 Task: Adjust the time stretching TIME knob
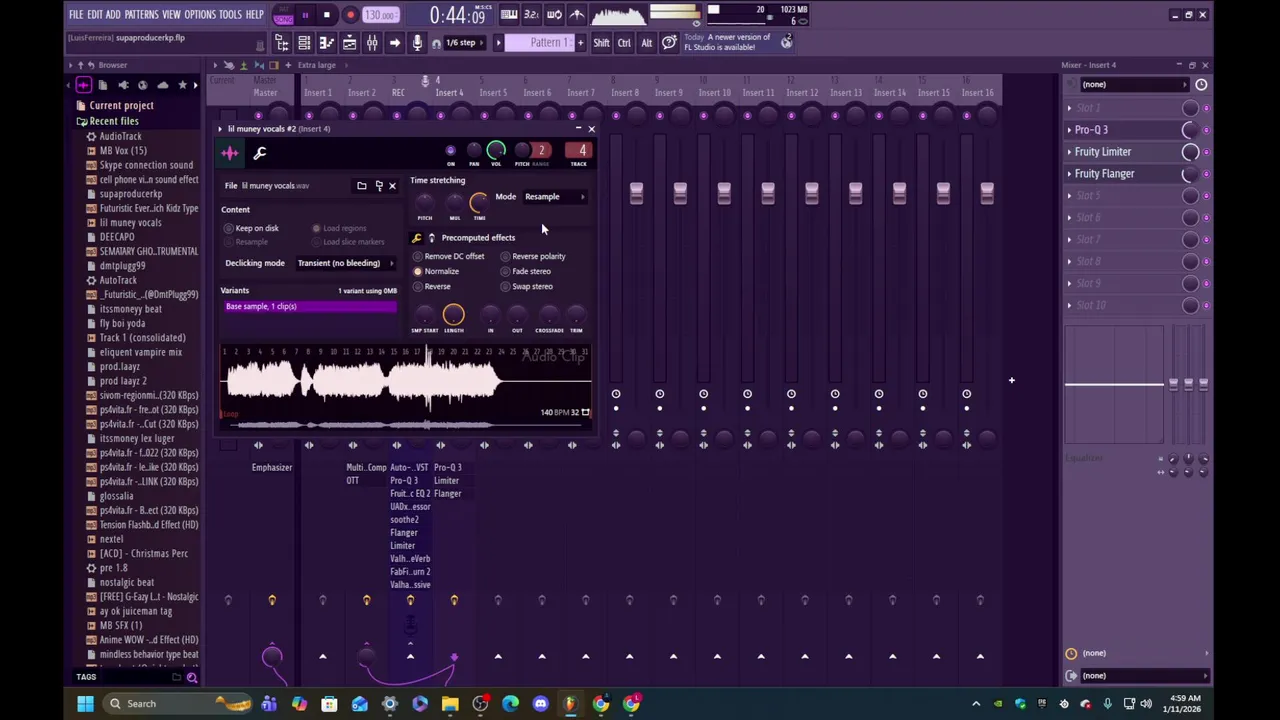(x=478, y=203)
